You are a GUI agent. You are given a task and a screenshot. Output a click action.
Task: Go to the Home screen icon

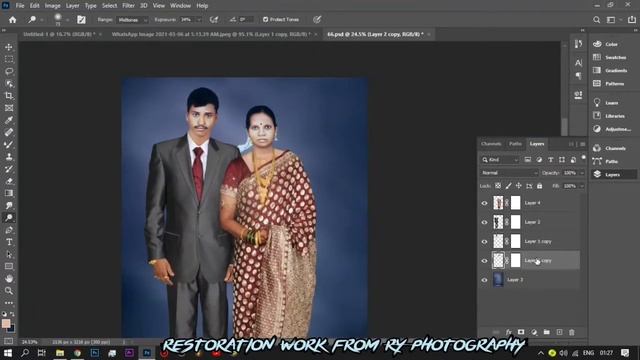coord(13,20)
